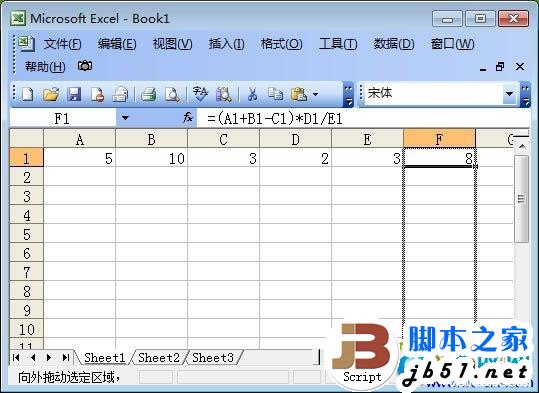Open the 编辑(E) menu
This screenshot has height=393, width=539.
(x=117, y=44)
